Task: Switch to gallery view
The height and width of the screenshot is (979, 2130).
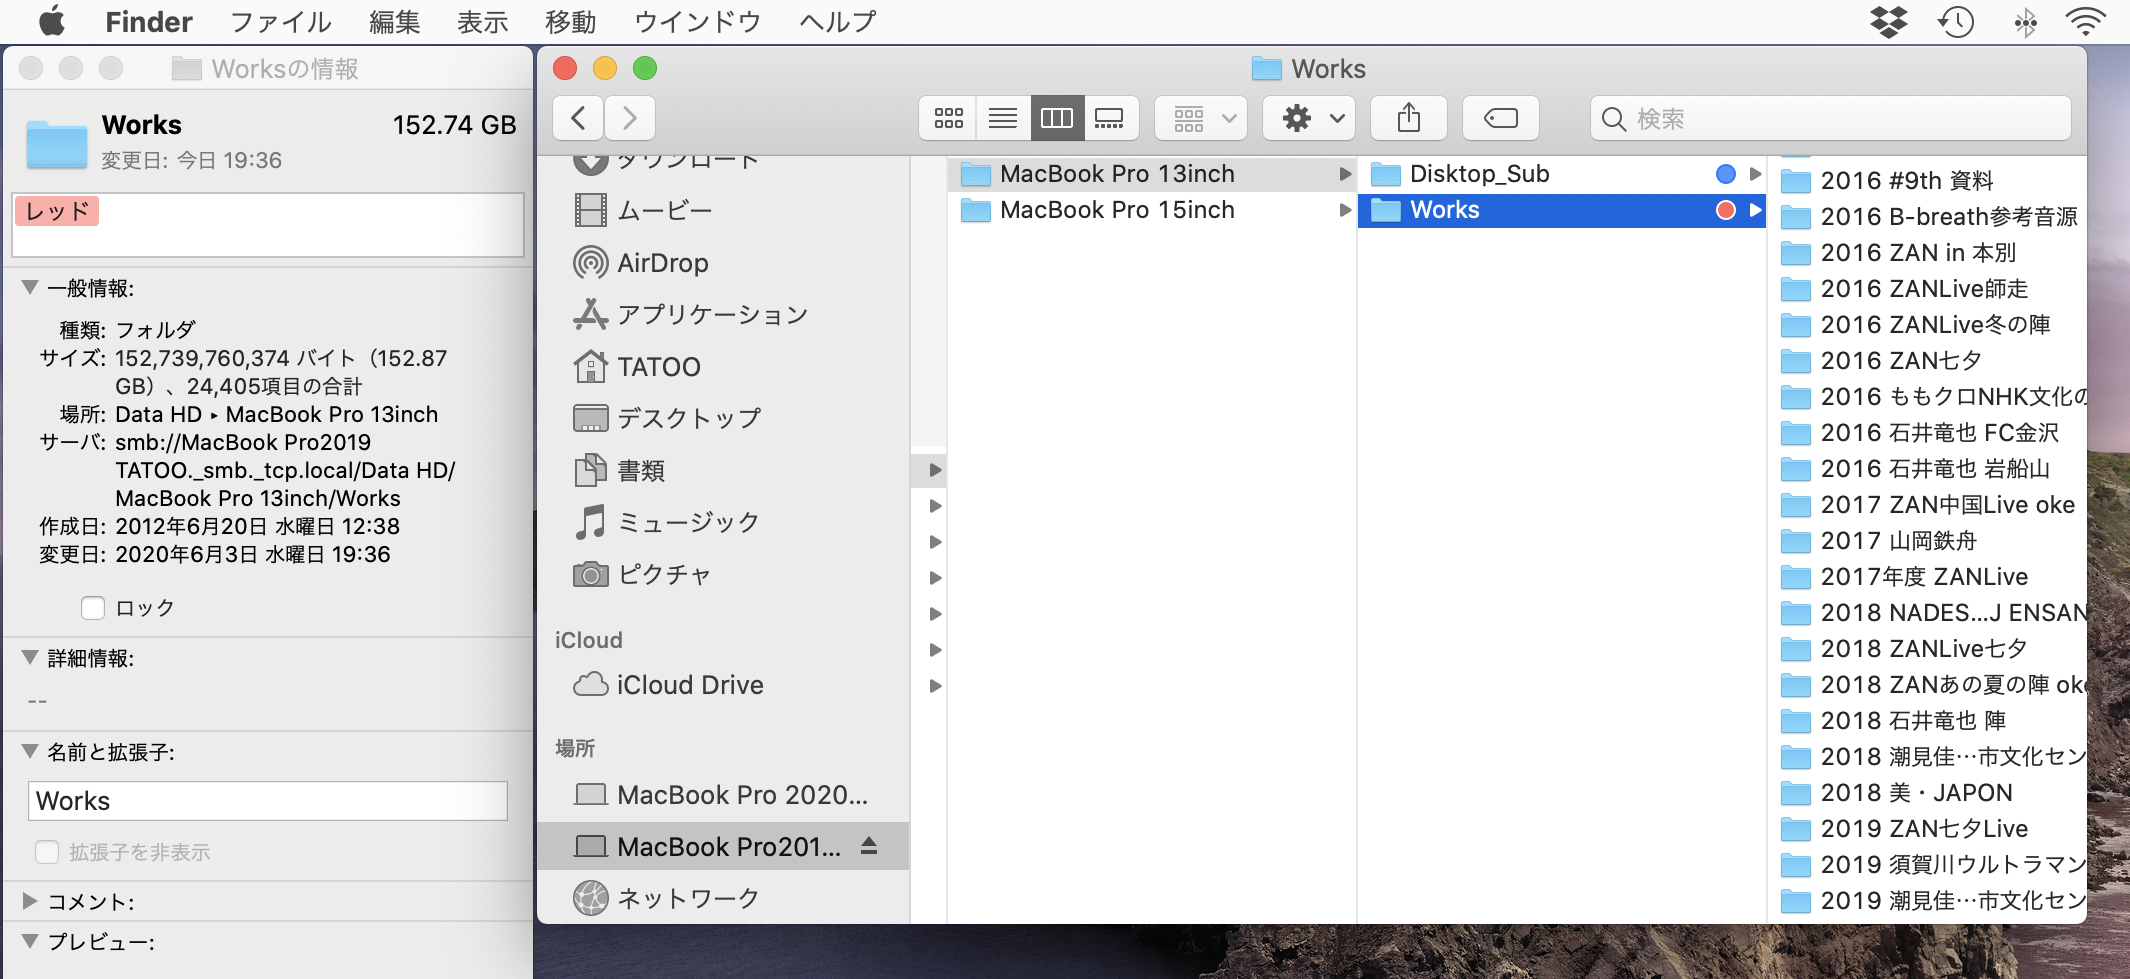Action: 1110,119
